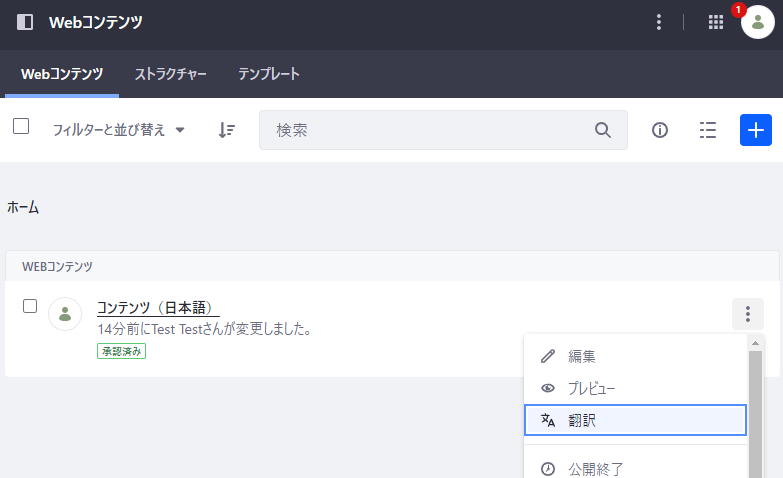The height and width of the screenshot is (478, 783).
Task: Show the information panel
Action: pyautogui.click(x=660, y=130)
